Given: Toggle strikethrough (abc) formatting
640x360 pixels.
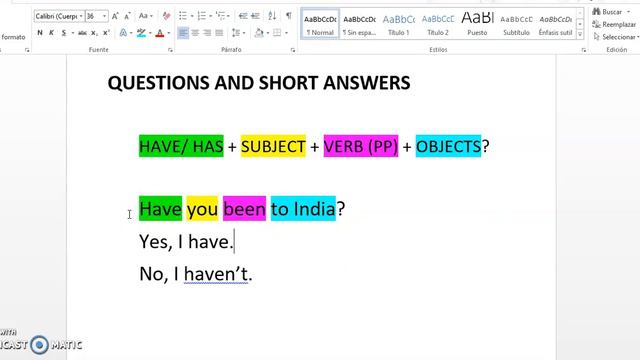Looking at the screenshot, I should click(82, 33).
